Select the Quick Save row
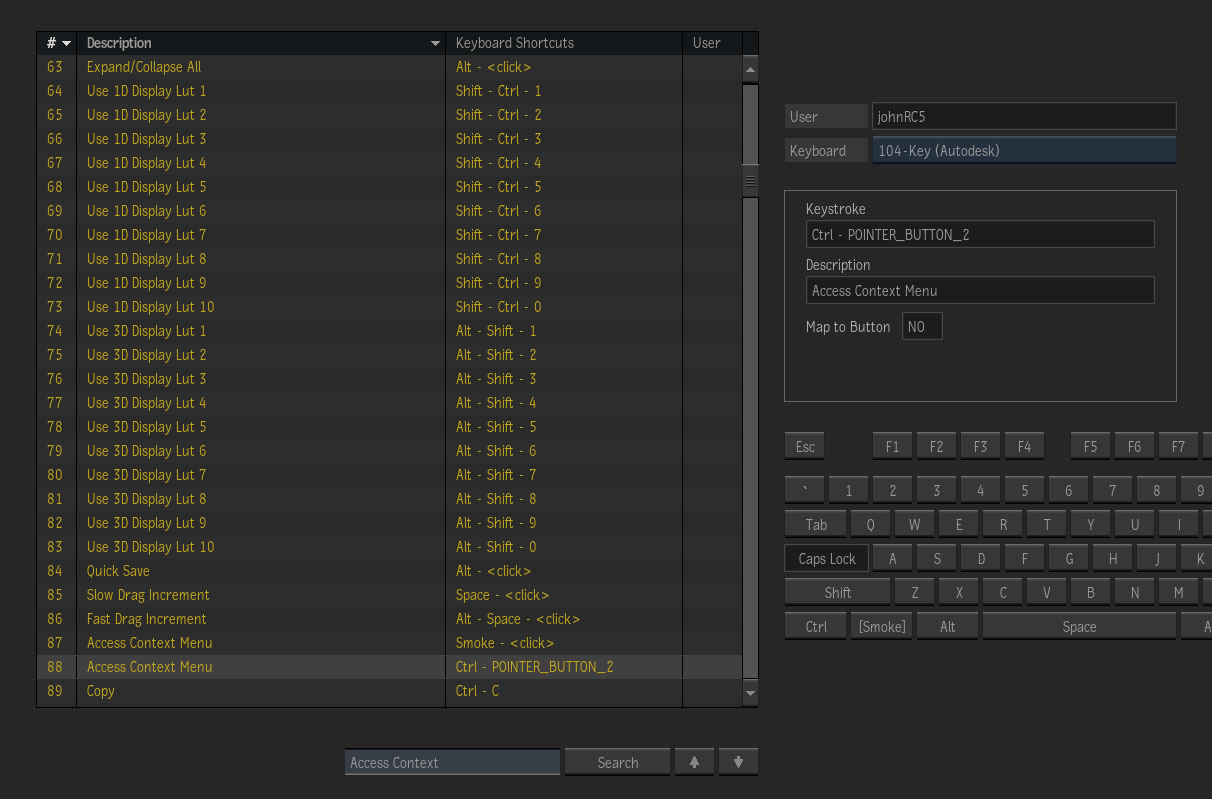The height and width of the screenshot is (799, 1212). [x=390, y=571]
